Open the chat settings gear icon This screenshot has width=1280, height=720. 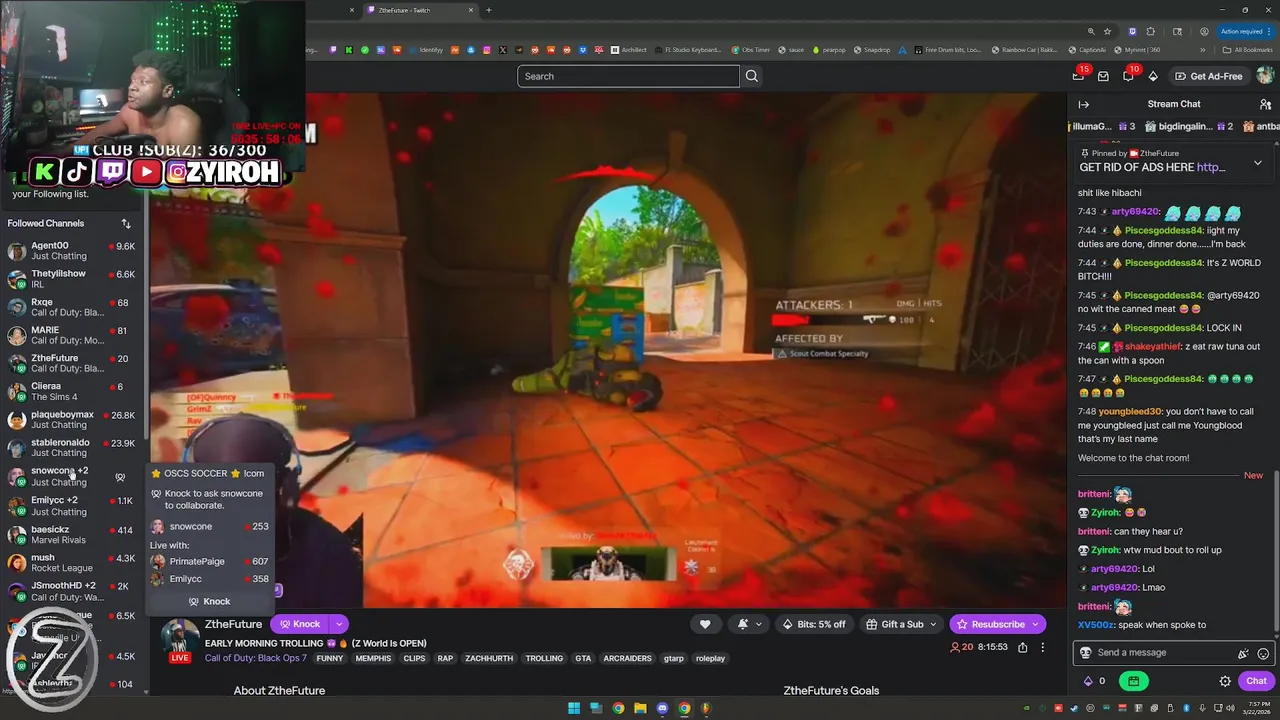pyautogui.click(x=1225, y=681)
